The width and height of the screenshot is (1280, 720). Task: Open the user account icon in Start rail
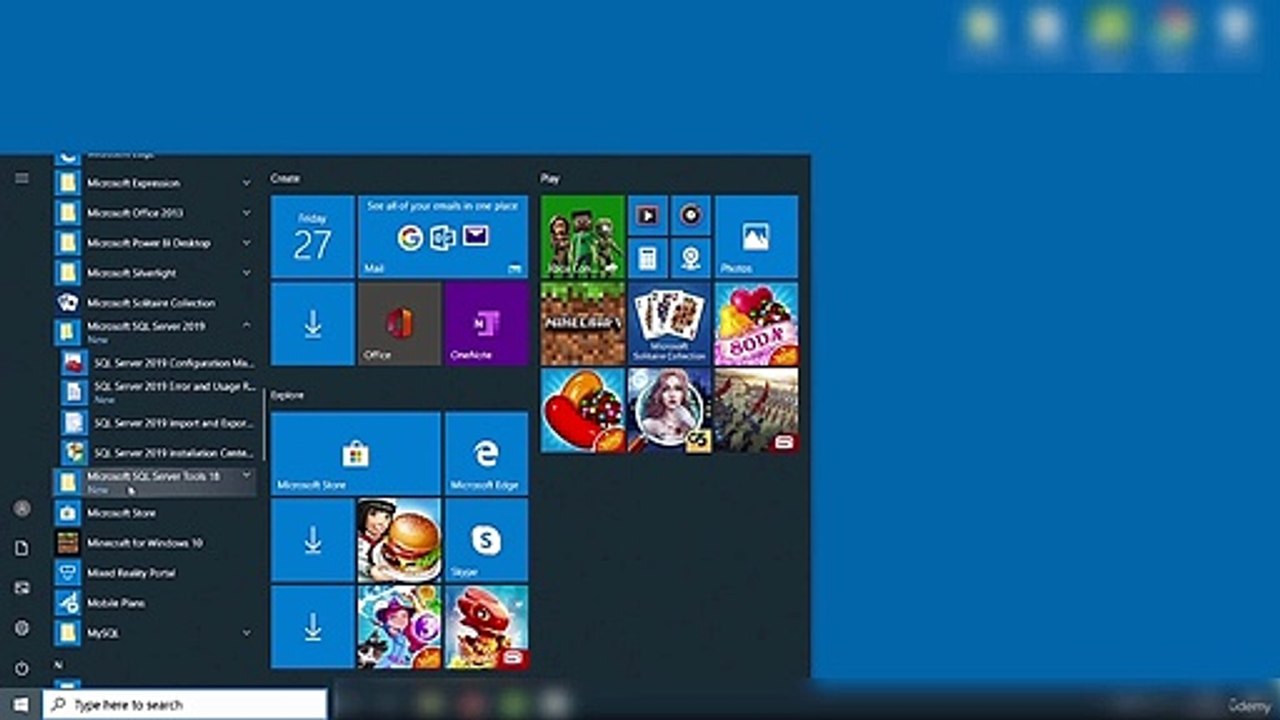[21, 508]
